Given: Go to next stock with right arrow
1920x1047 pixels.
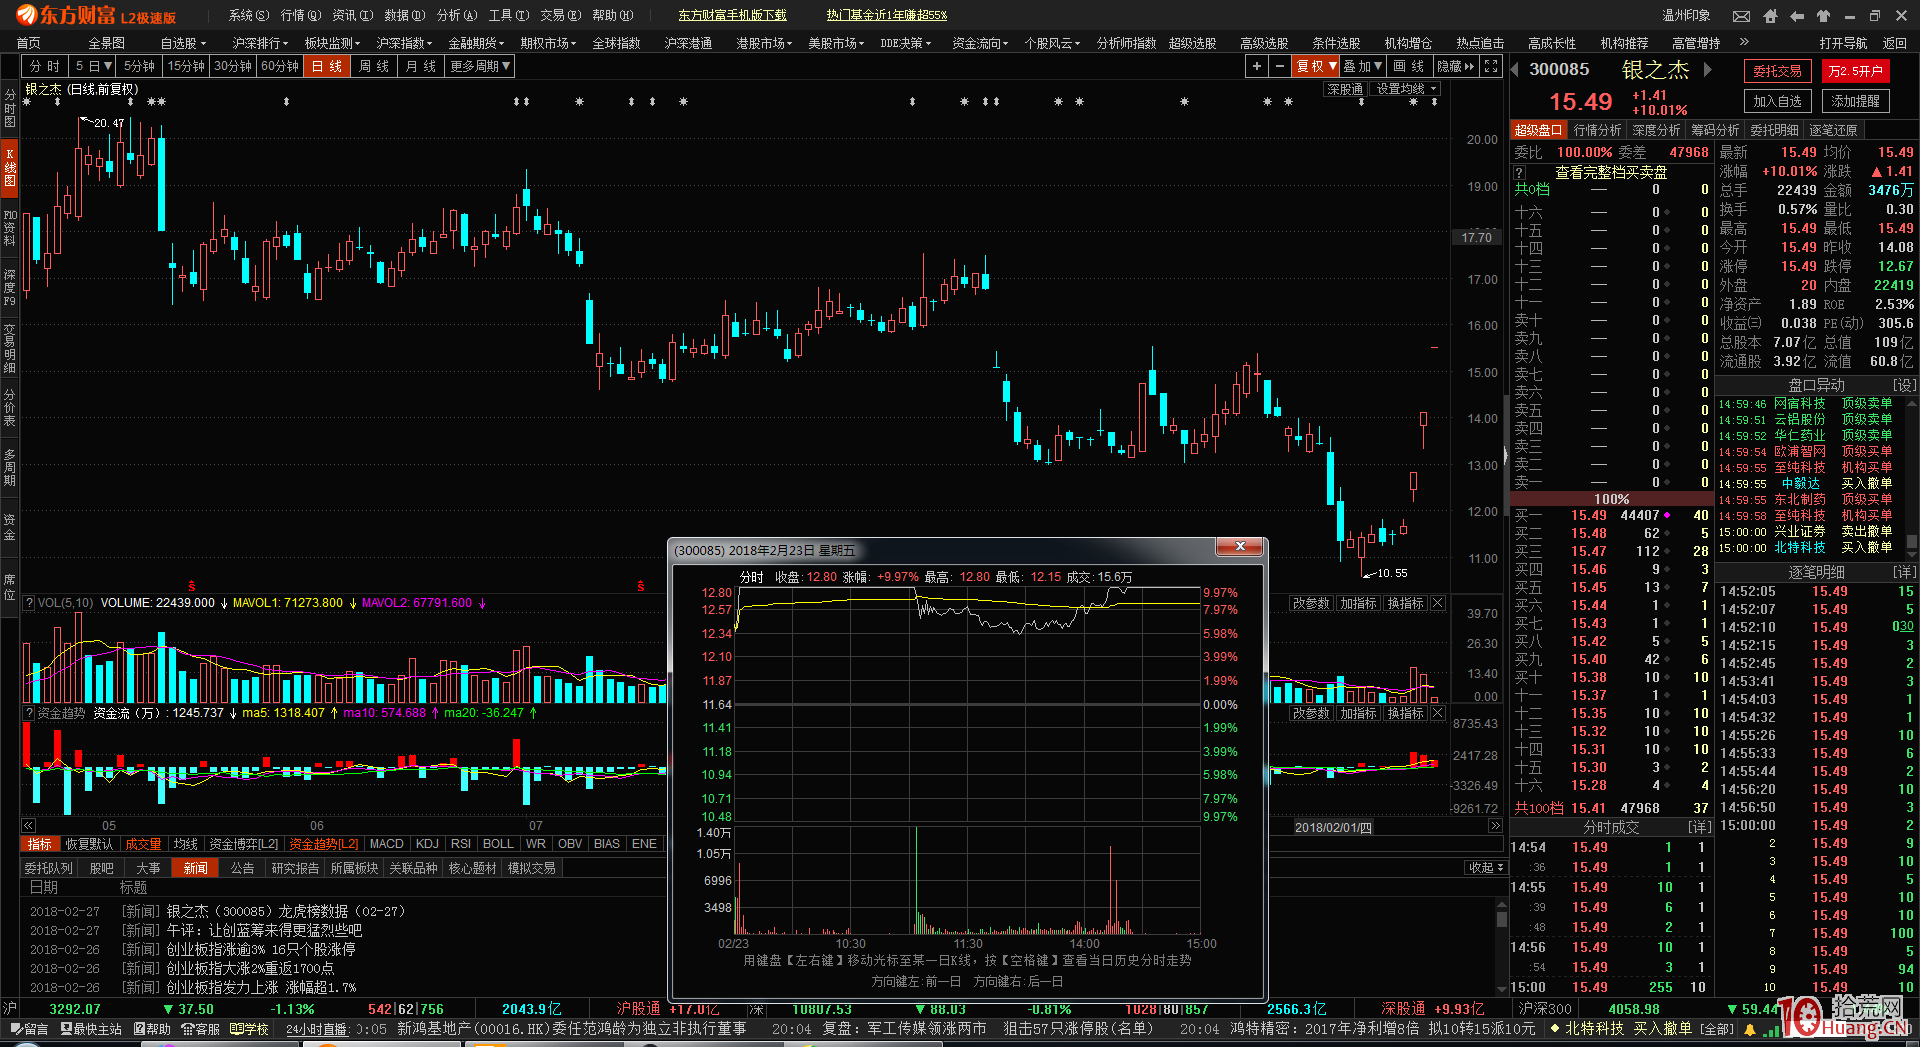Looking at the screenshot, I should (x=1708, y=69).
